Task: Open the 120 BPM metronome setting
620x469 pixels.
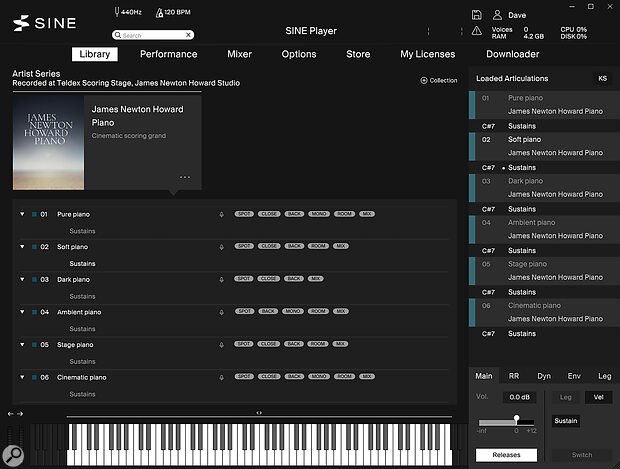Action: pos(173,12)
